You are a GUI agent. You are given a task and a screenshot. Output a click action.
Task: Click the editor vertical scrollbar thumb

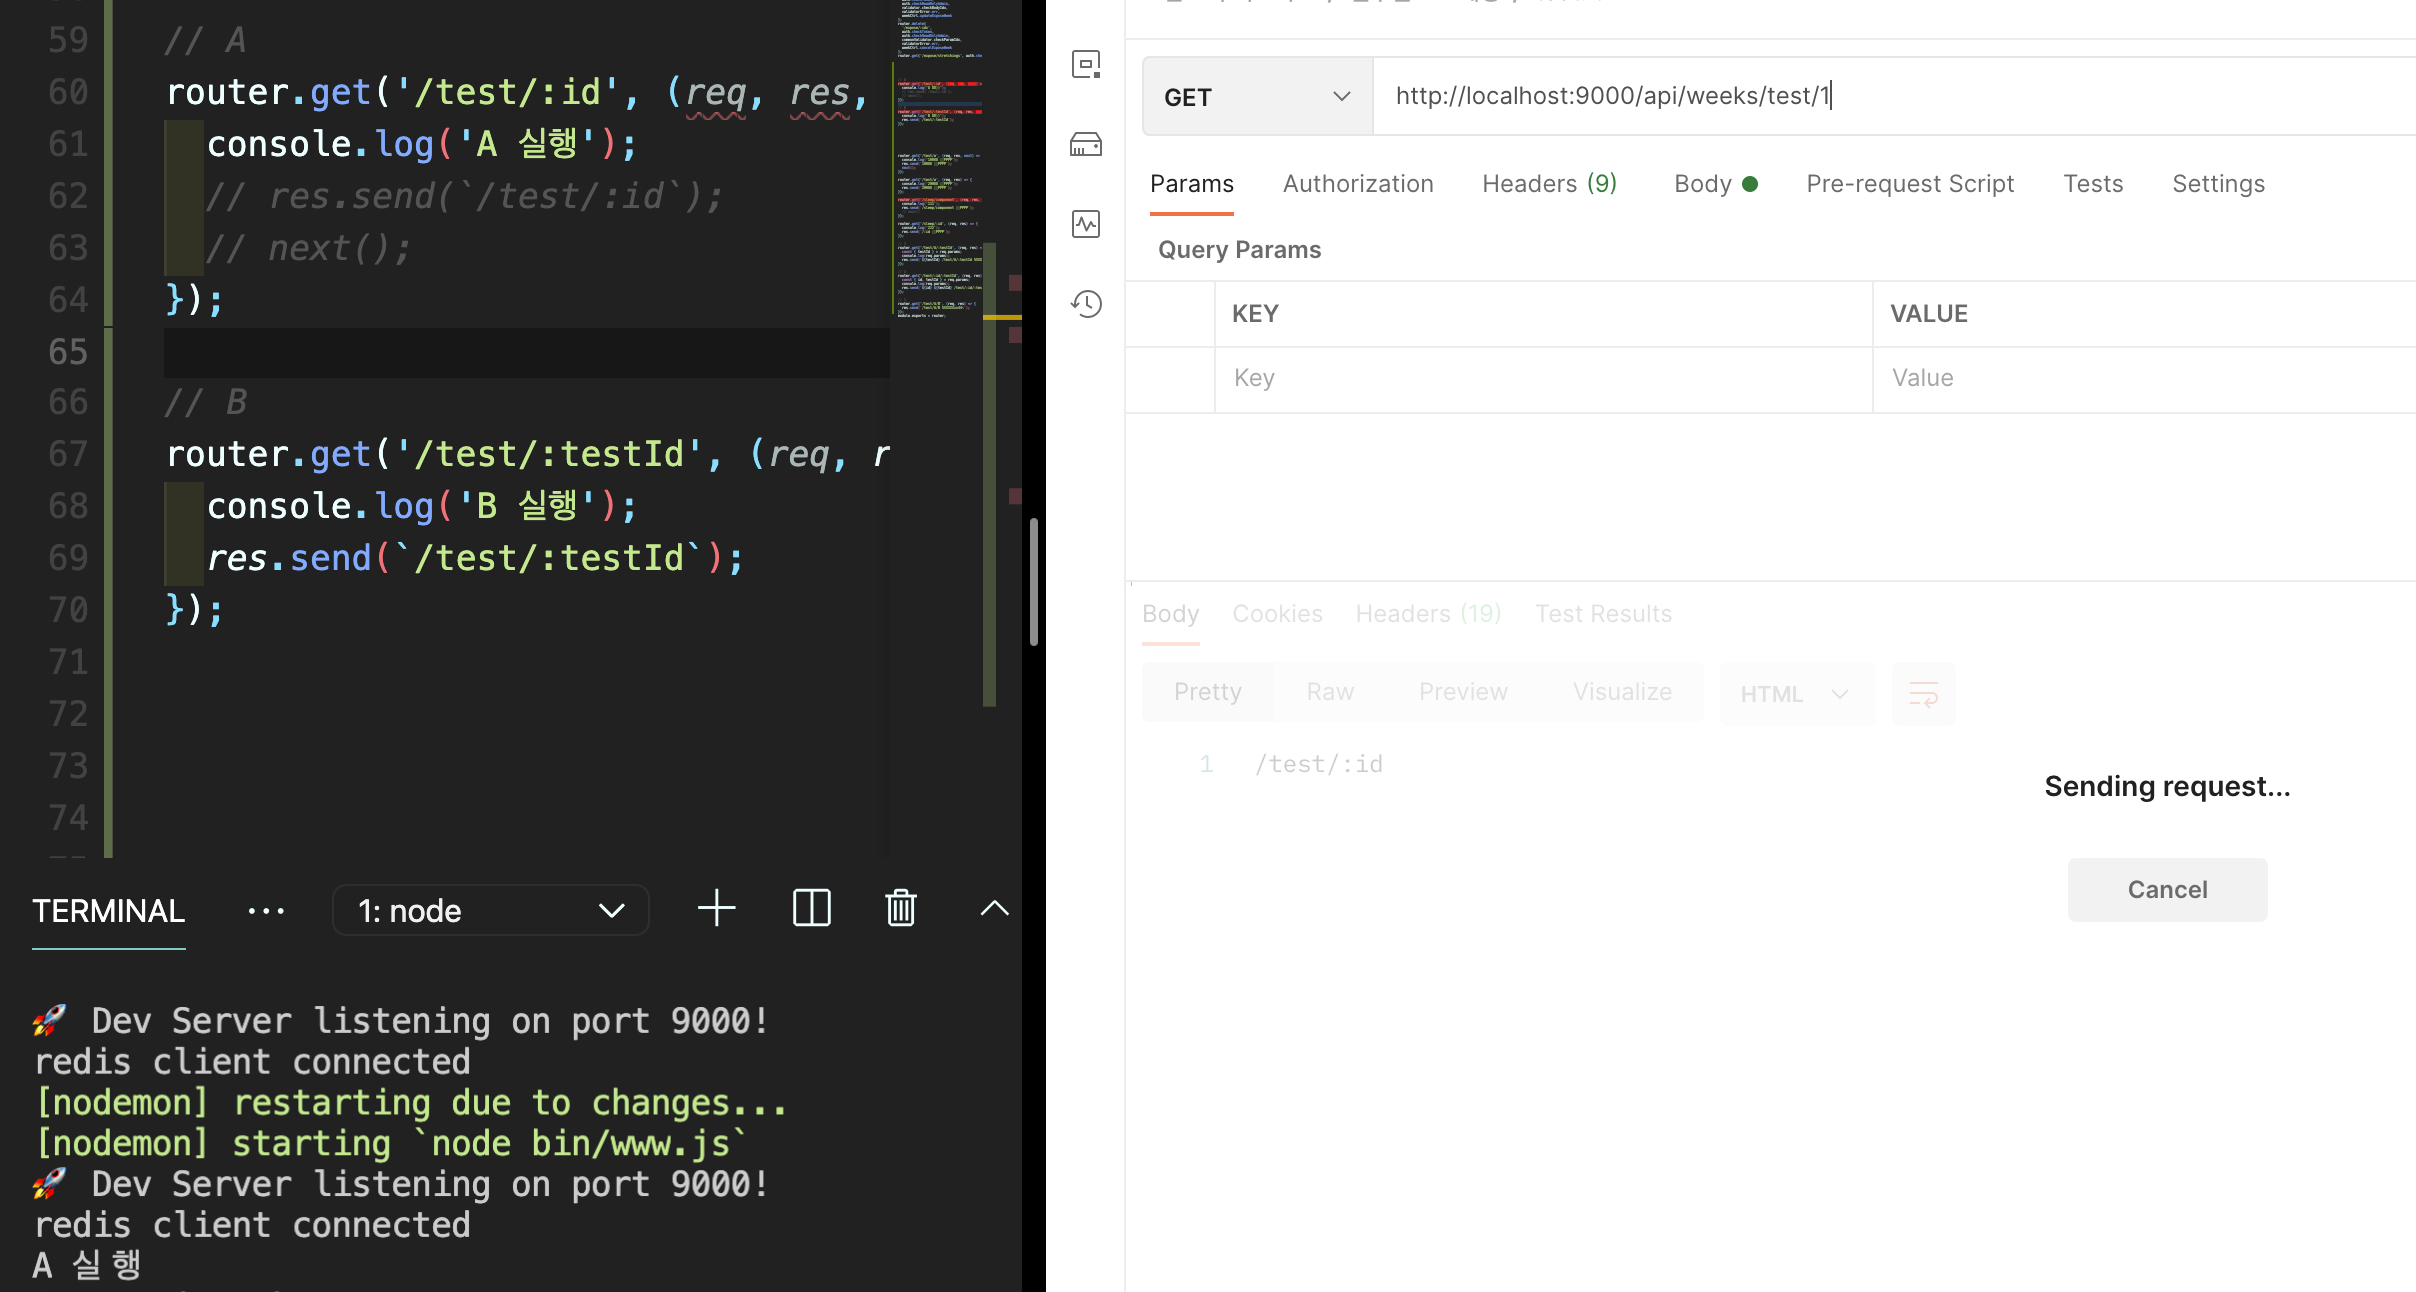tap(1033, 582)
